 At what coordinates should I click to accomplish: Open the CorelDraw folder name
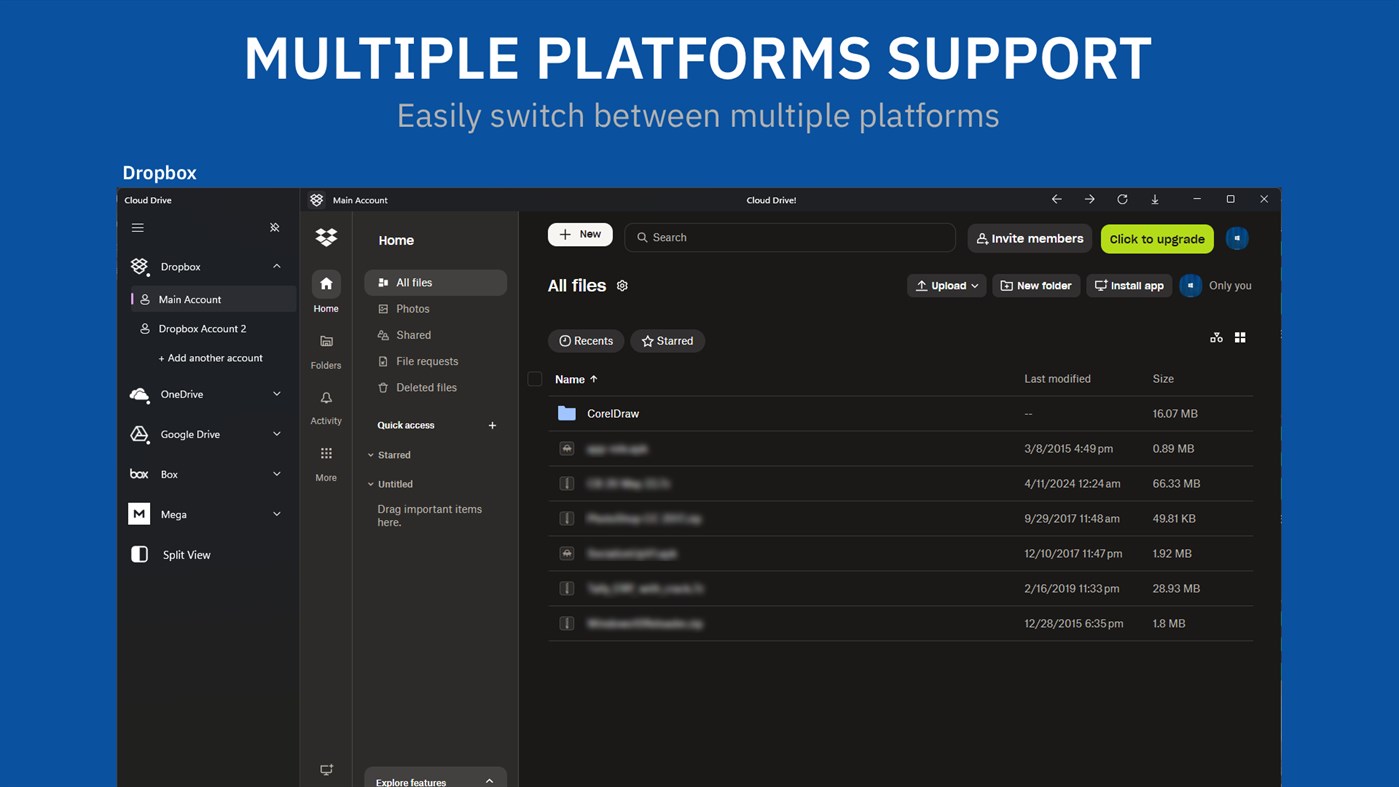[613, 413]
